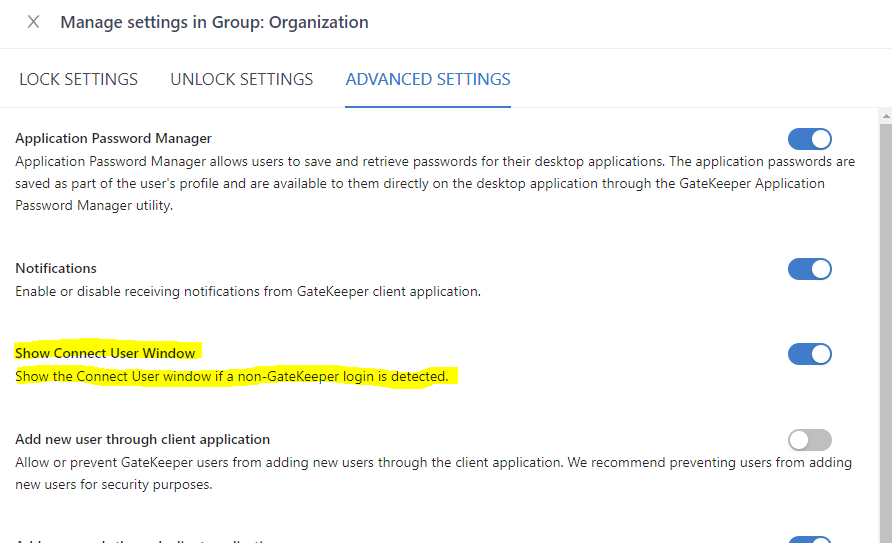The height and width of the screenshot is (543, 892).
Task: Click the Add new user through client application heading
Action: [x=142, y=439]
